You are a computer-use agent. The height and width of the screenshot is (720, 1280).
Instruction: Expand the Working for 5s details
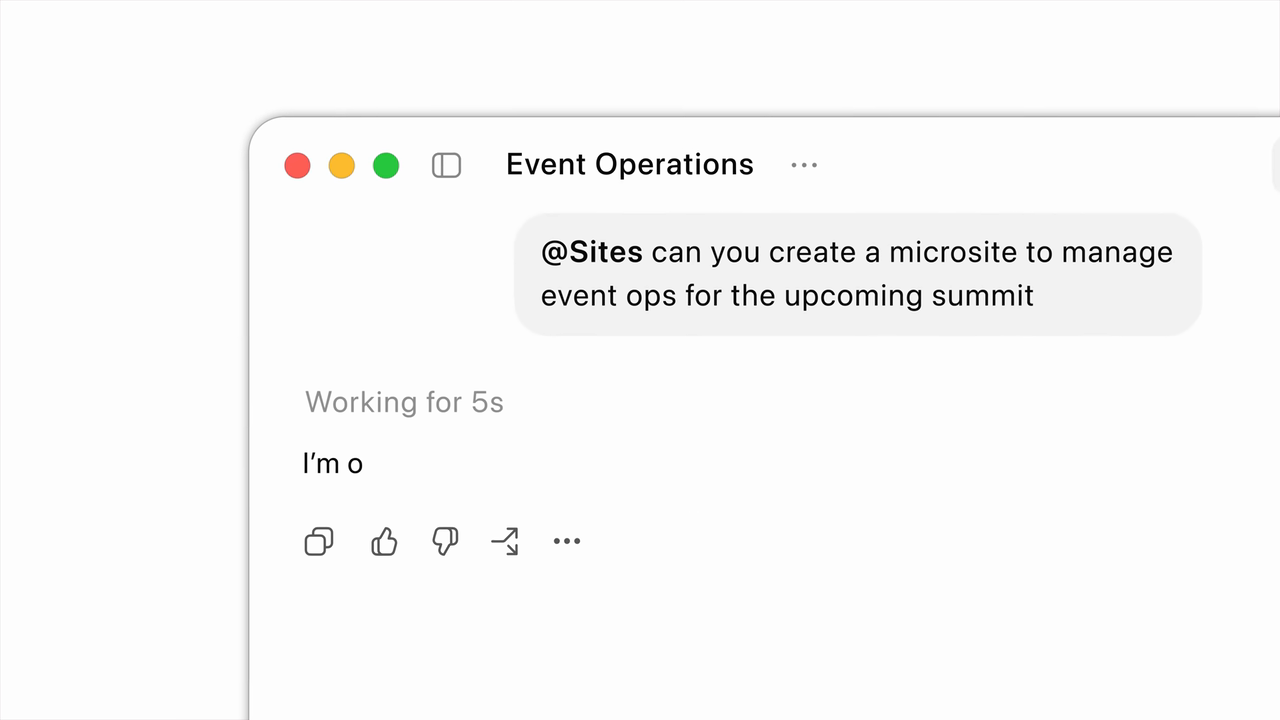[404, 402]
